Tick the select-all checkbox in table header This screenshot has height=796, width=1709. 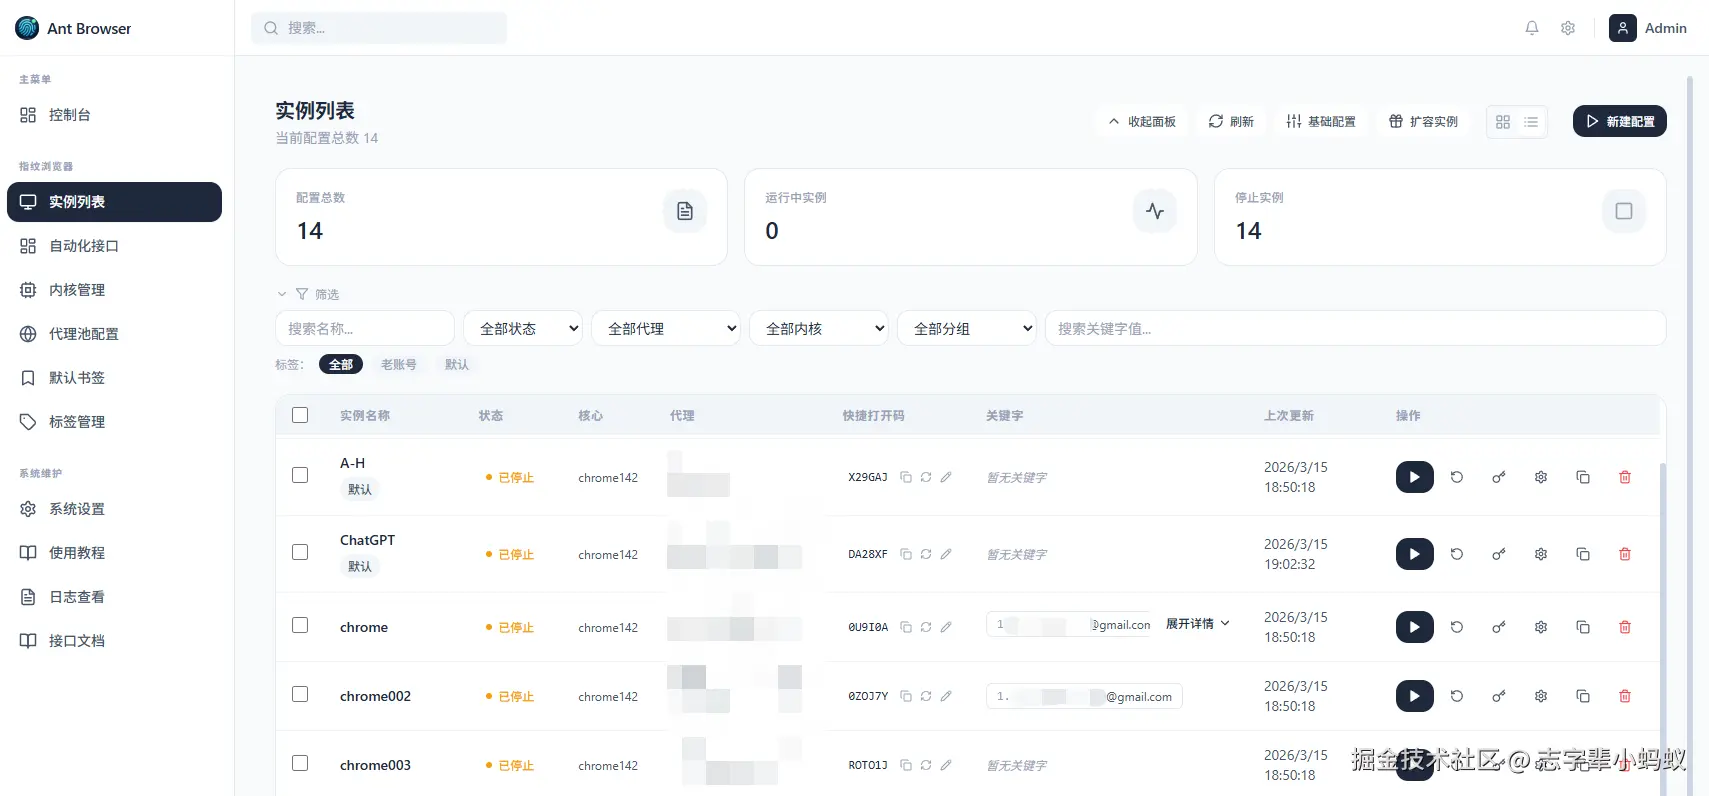[x=300, y=415]
